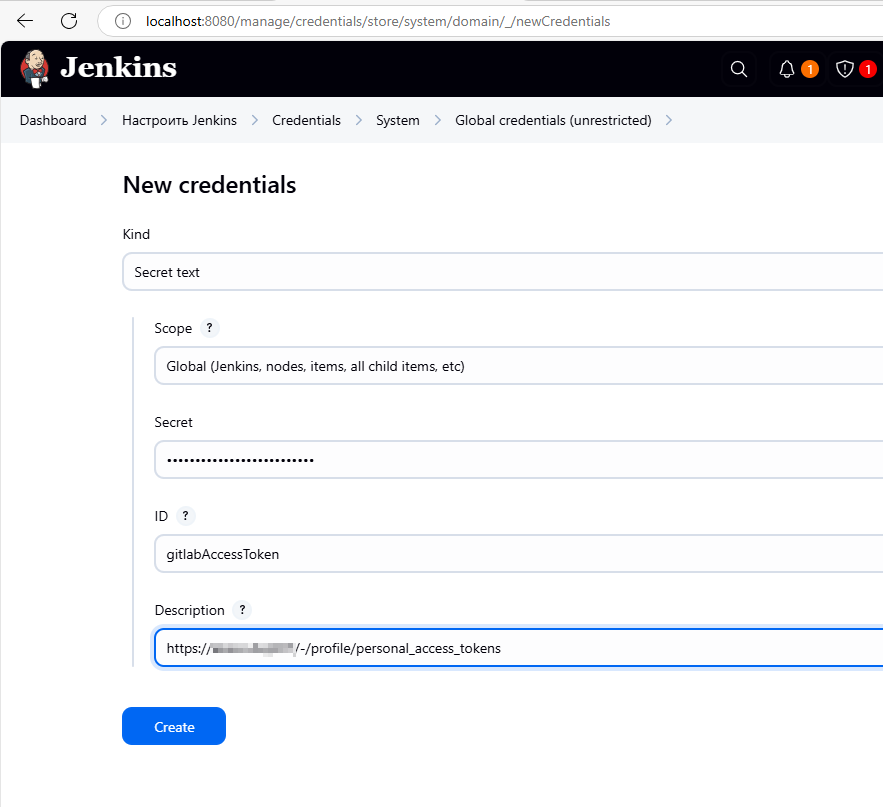
Task: Open the notifications bell icon
Action: [787, 69]
